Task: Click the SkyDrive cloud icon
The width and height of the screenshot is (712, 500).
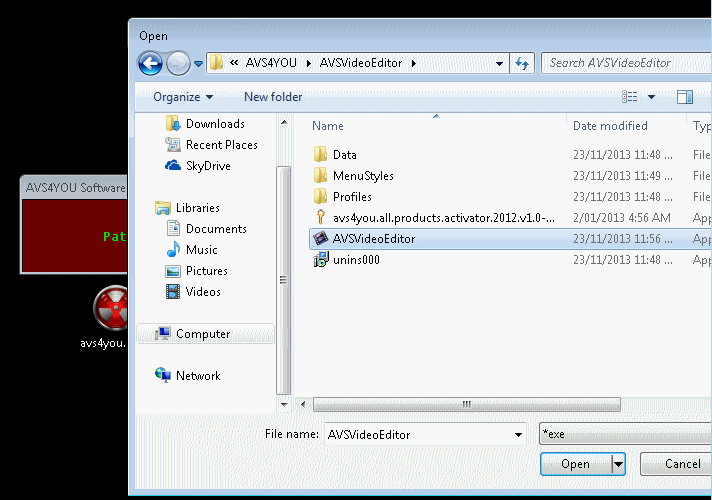Action: coord(173,165)
